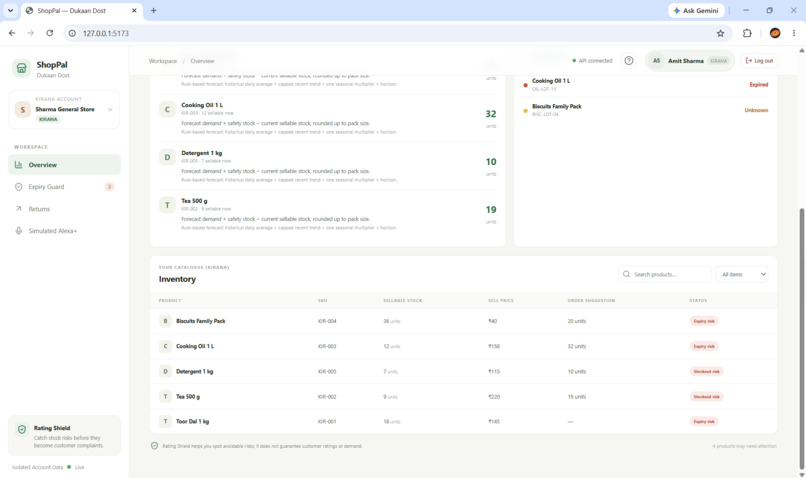Open Chrome extensions puzzle icon
The width and height of the screenshot is (806, 478).
coord(747,33)
